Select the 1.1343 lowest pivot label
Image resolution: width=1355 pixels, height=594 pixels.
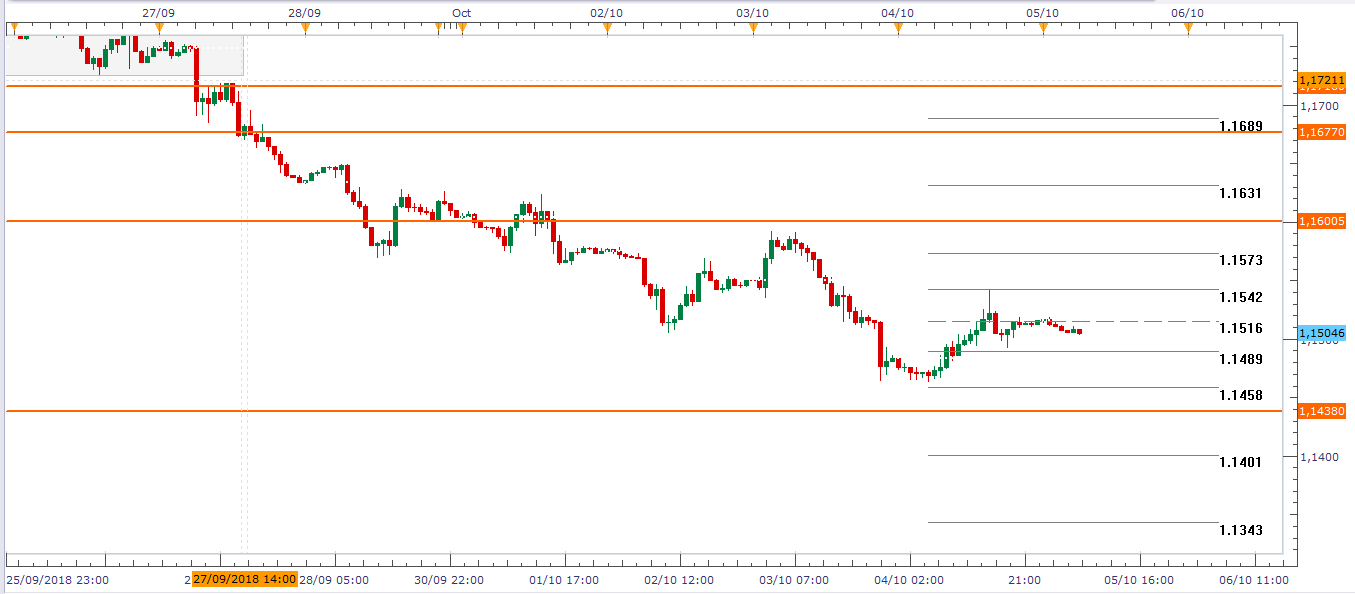(1240, 530)
